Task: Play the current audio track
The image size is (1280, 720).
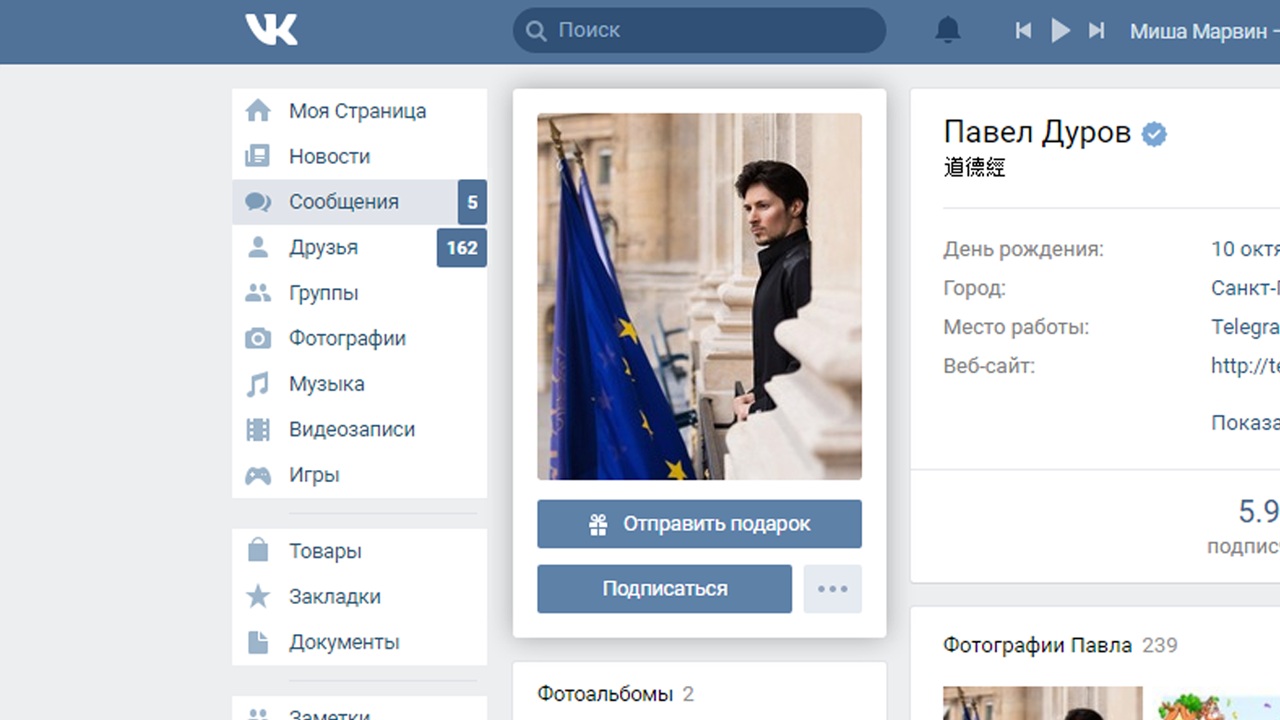Action: pos(1060,30)
